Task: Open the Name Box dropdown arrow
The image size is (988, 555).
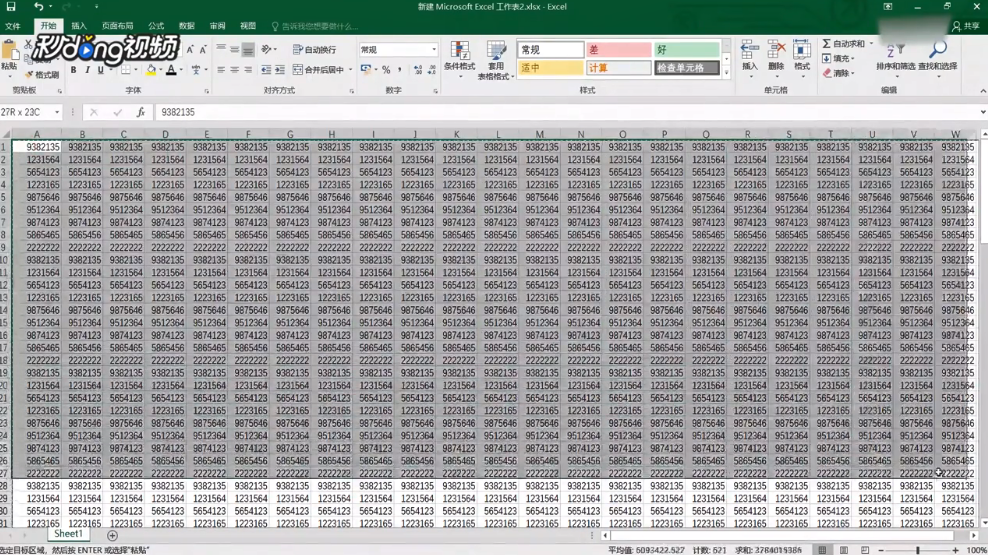Action: tap(57, 112)
